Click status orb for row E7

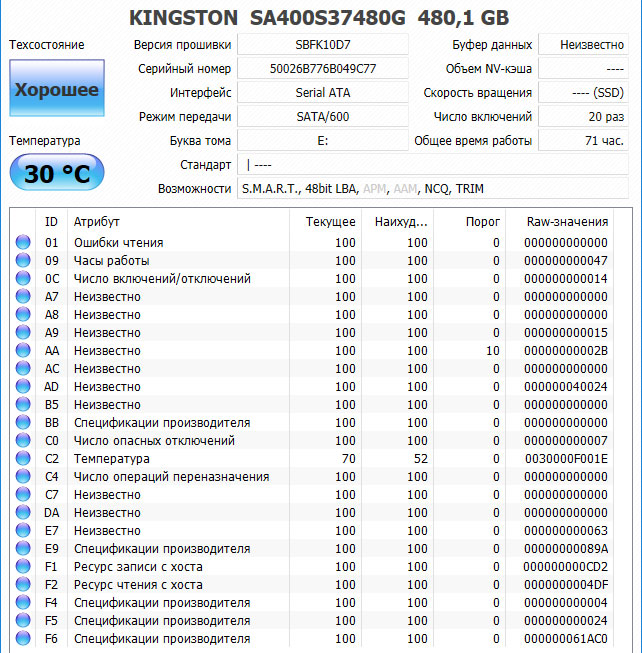point(23,530)
